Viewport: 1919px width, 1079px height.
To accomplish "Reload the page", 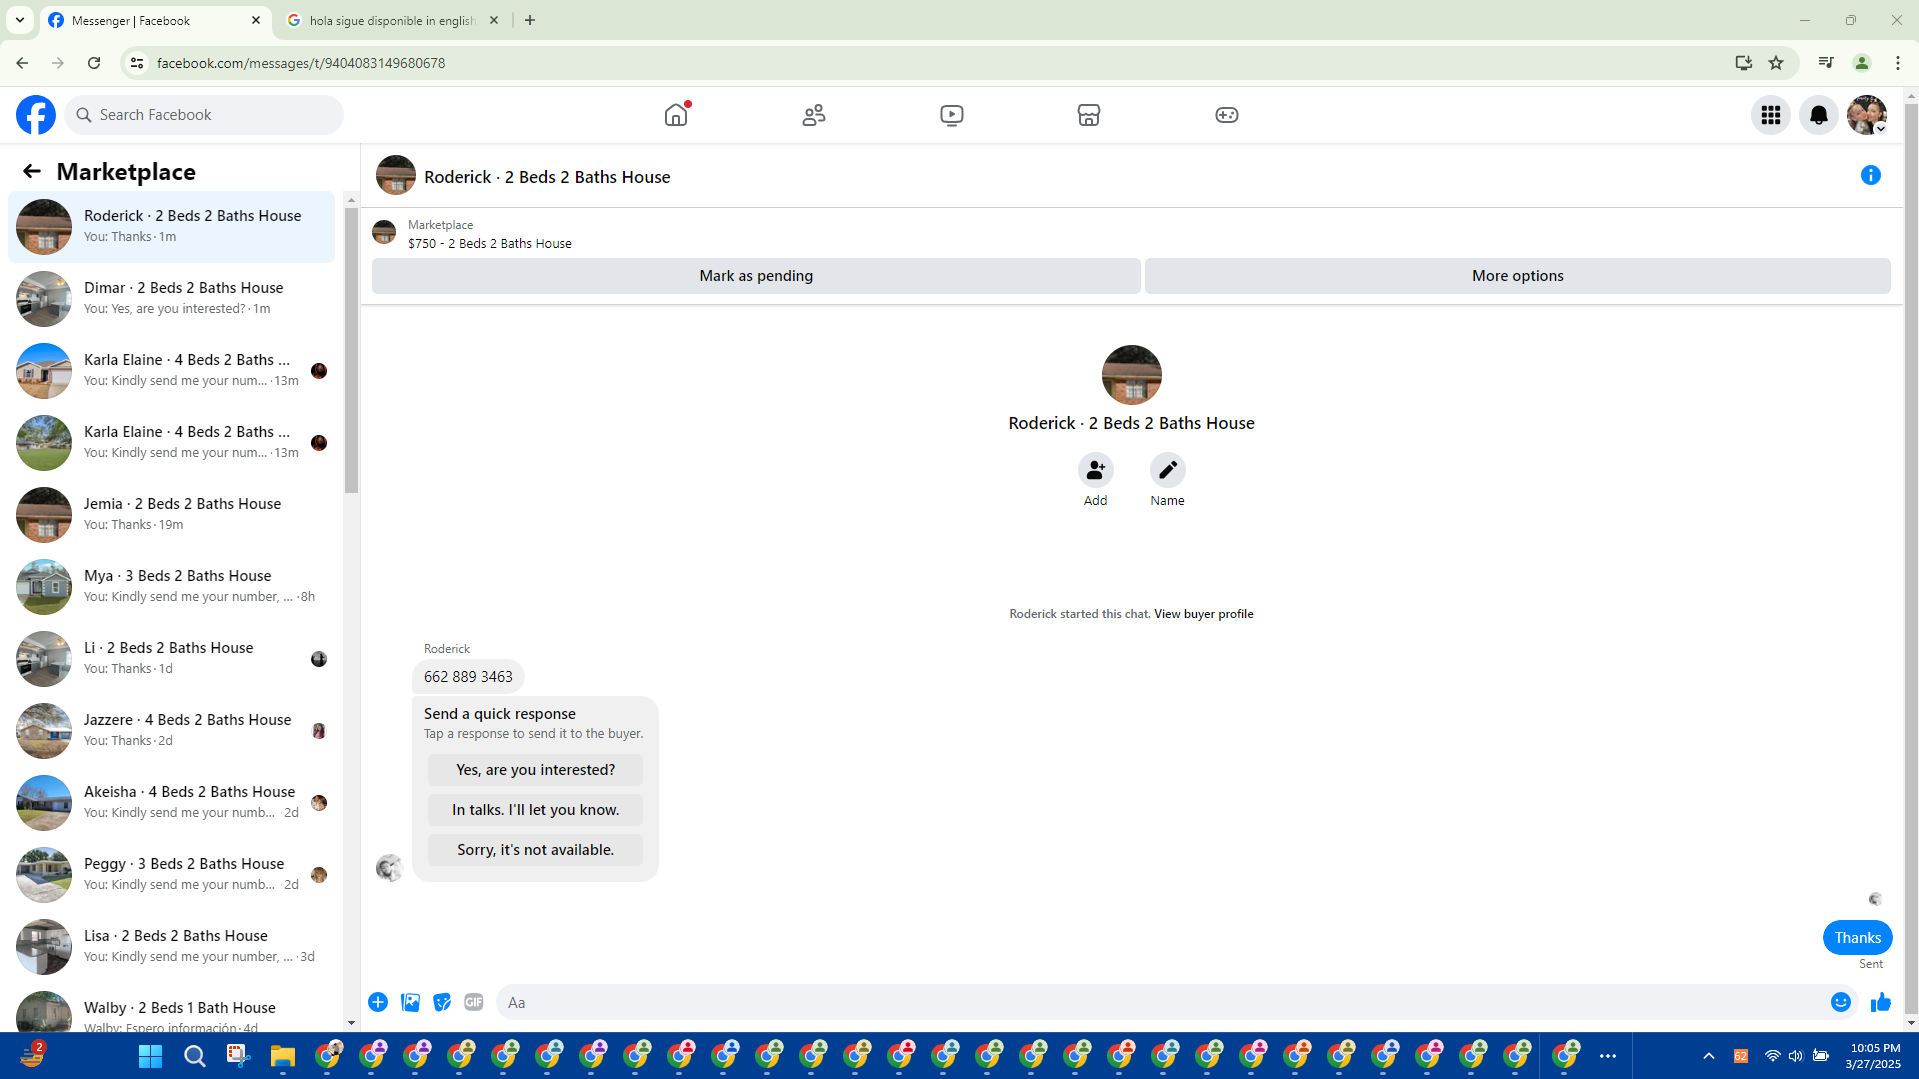I will pos(94,63).
